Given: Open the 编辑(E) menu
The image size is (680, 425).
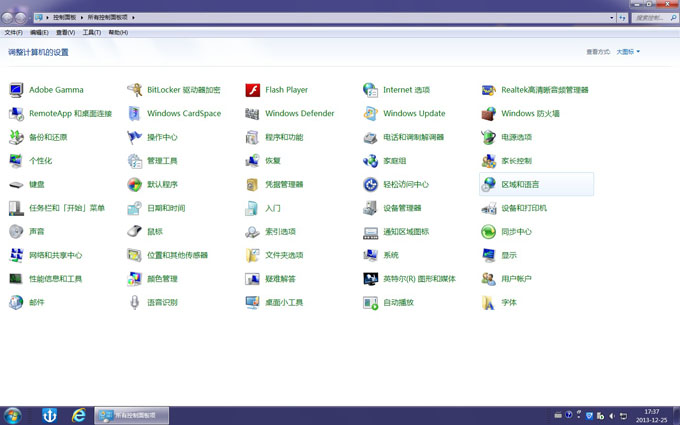Looking at the screenshot, I should 39,33.
